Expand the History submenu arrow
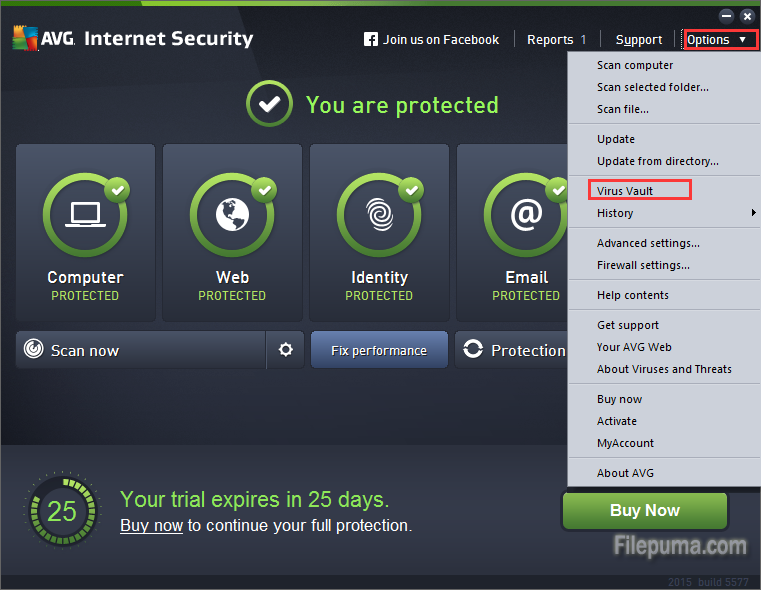 (x=753, y=213)
